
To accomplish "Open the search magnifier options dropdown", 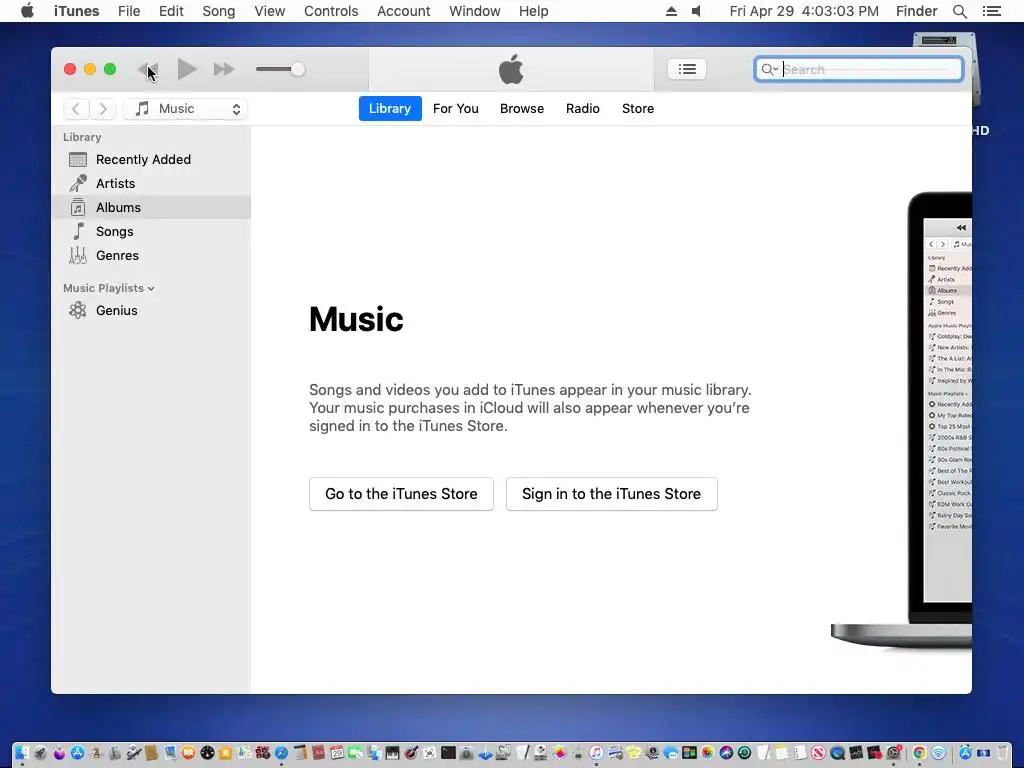I will click(x=770, y=69).
